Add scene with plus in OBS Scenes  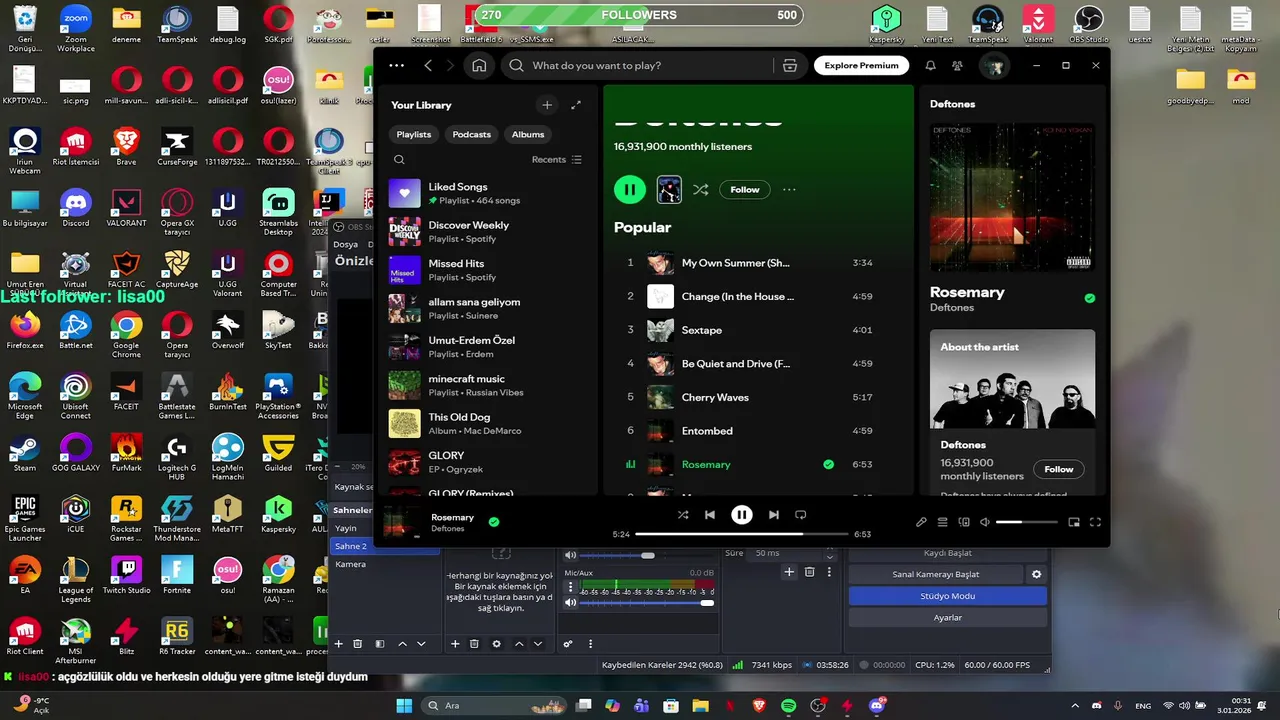[x=338, y=644]
